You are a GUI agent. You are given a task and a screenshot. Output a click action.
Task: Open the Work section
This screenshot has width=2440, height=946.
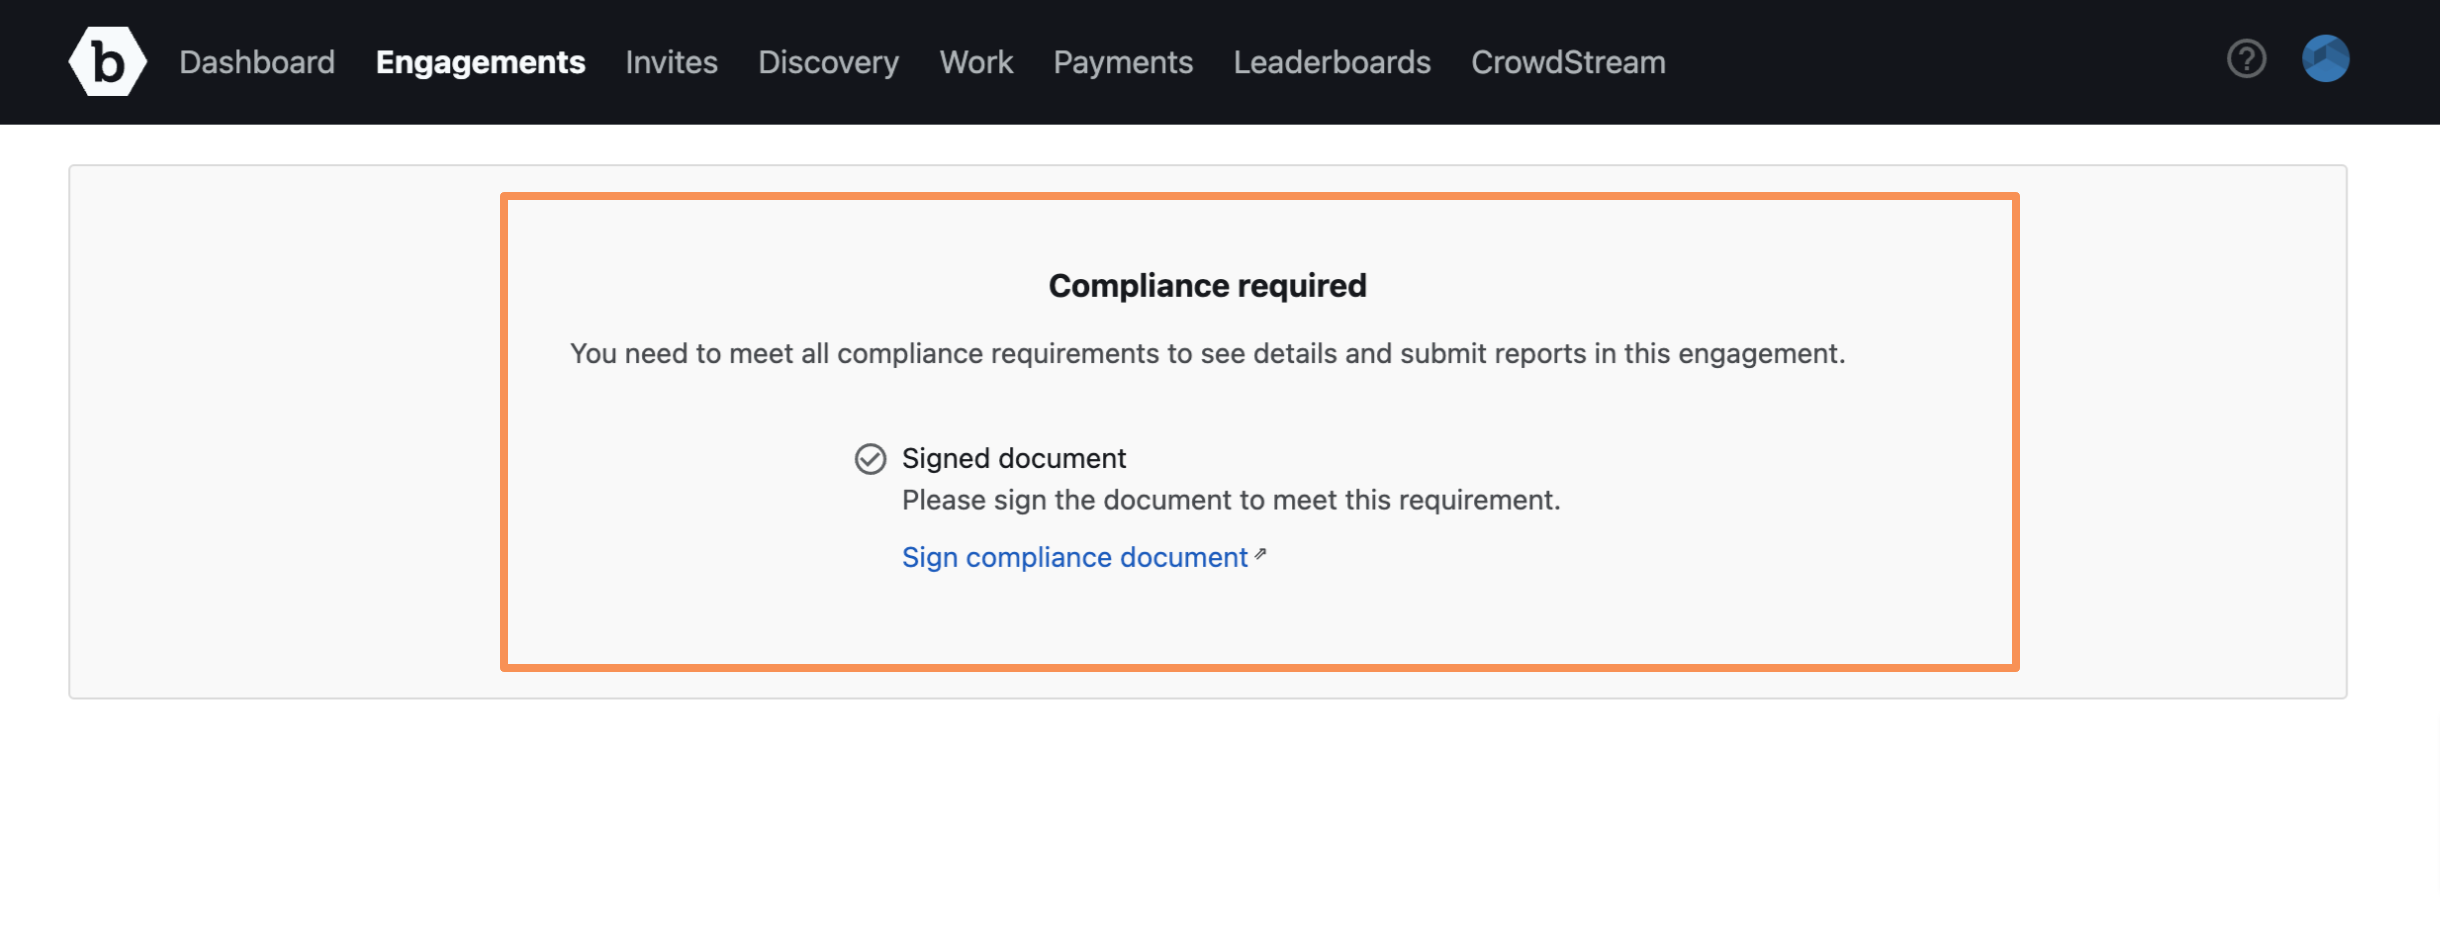[976, 62]
